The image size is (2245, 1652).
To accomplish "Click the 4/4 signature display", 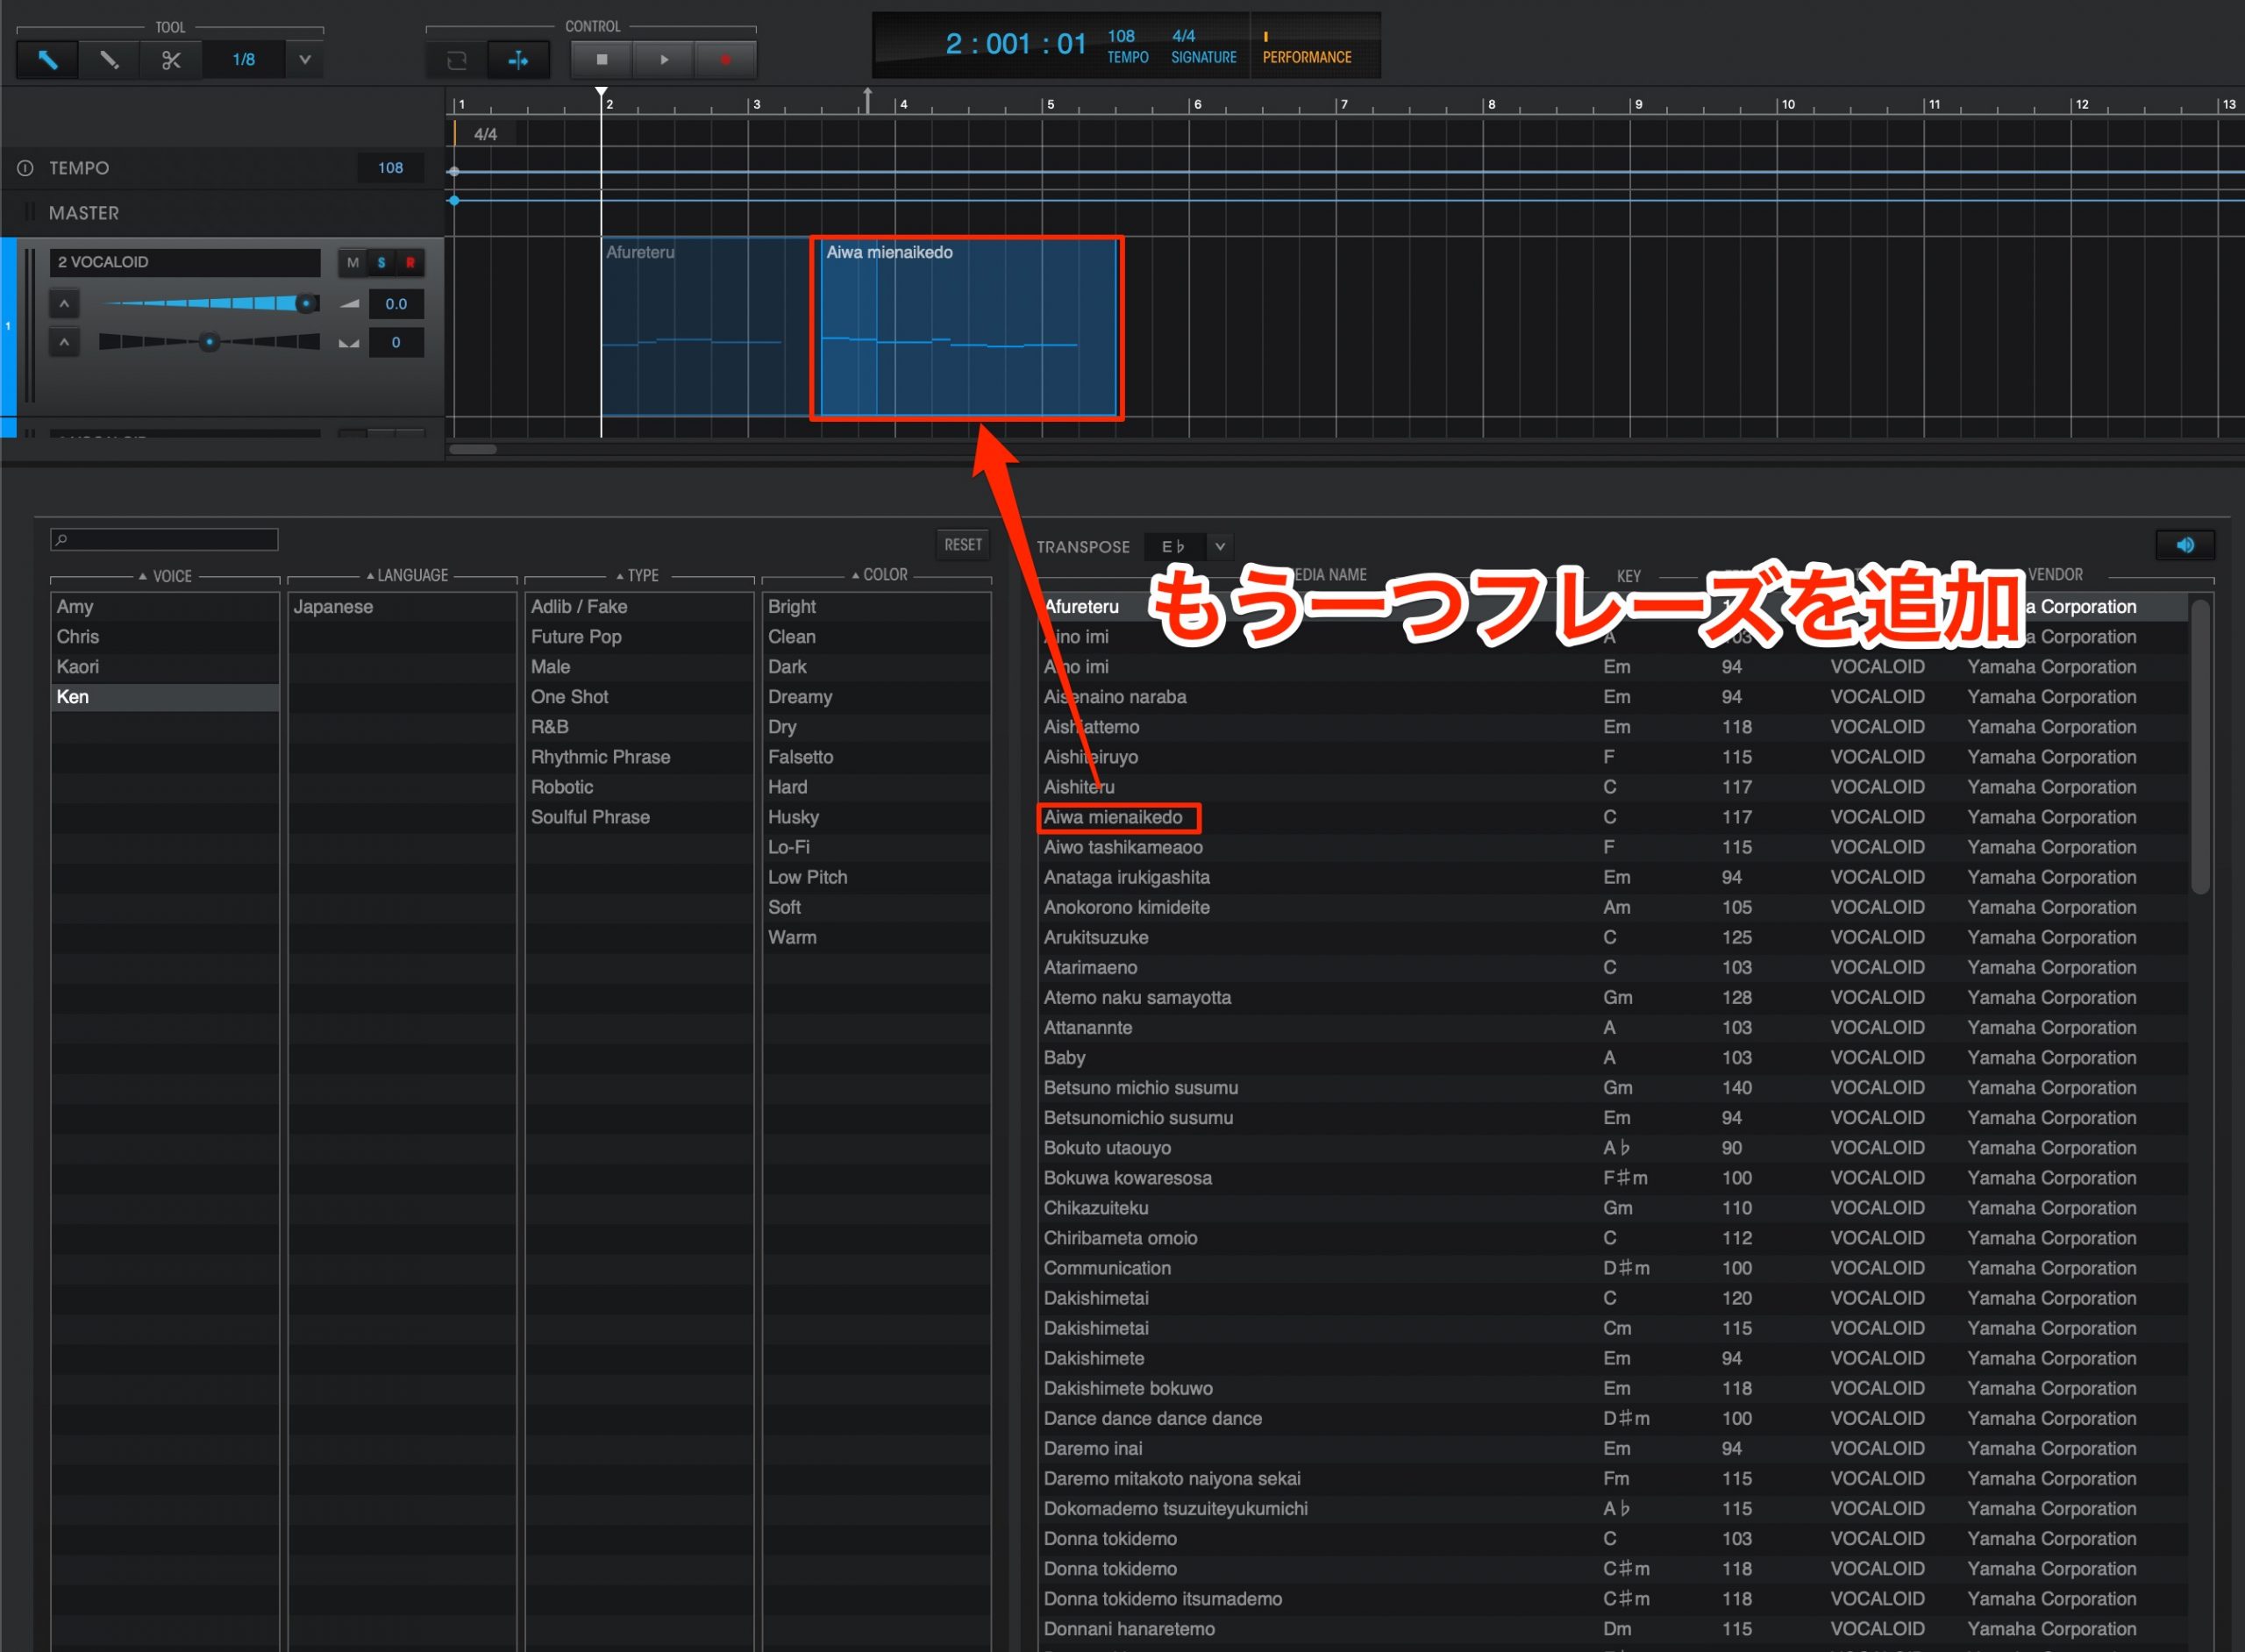I will (x=1183, y=36).
